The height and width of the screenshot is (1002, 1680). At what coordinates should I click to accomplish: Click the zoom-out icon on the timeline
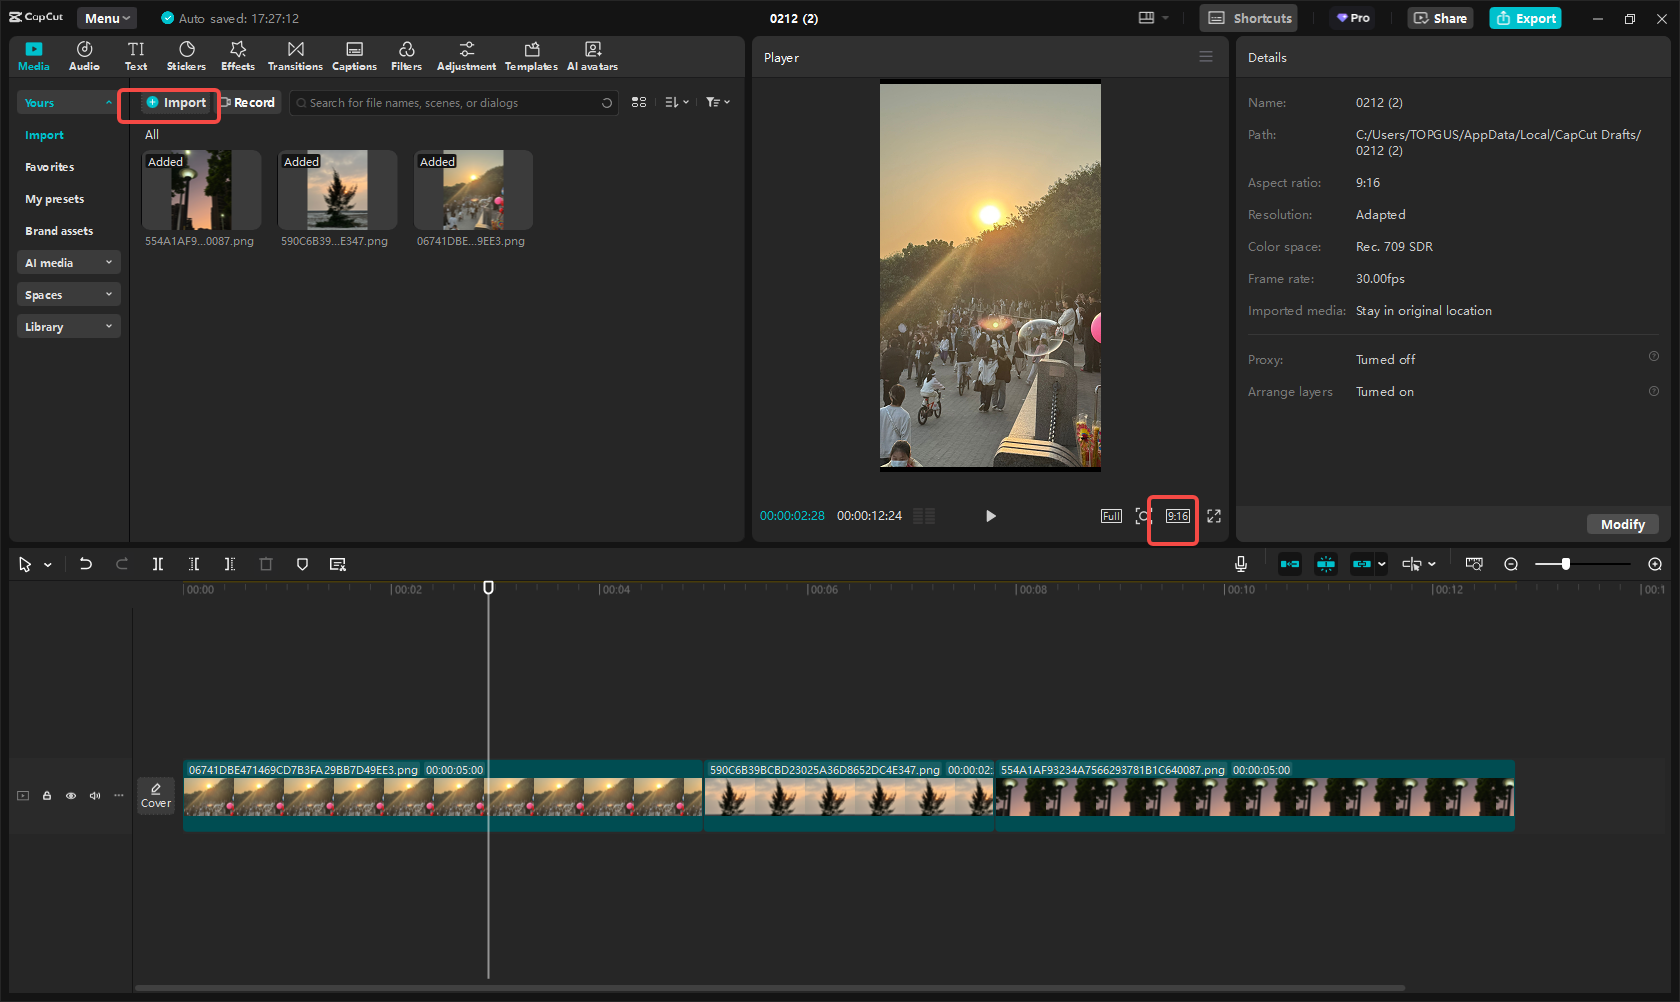click(x=1511, y=564)
